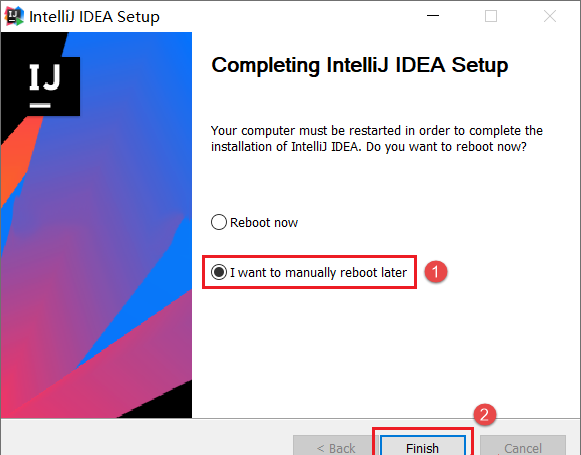Minimize the IntelliJ IDEA Setup window
This screenshot has height=455, width=581.
(x=433, y=16)
